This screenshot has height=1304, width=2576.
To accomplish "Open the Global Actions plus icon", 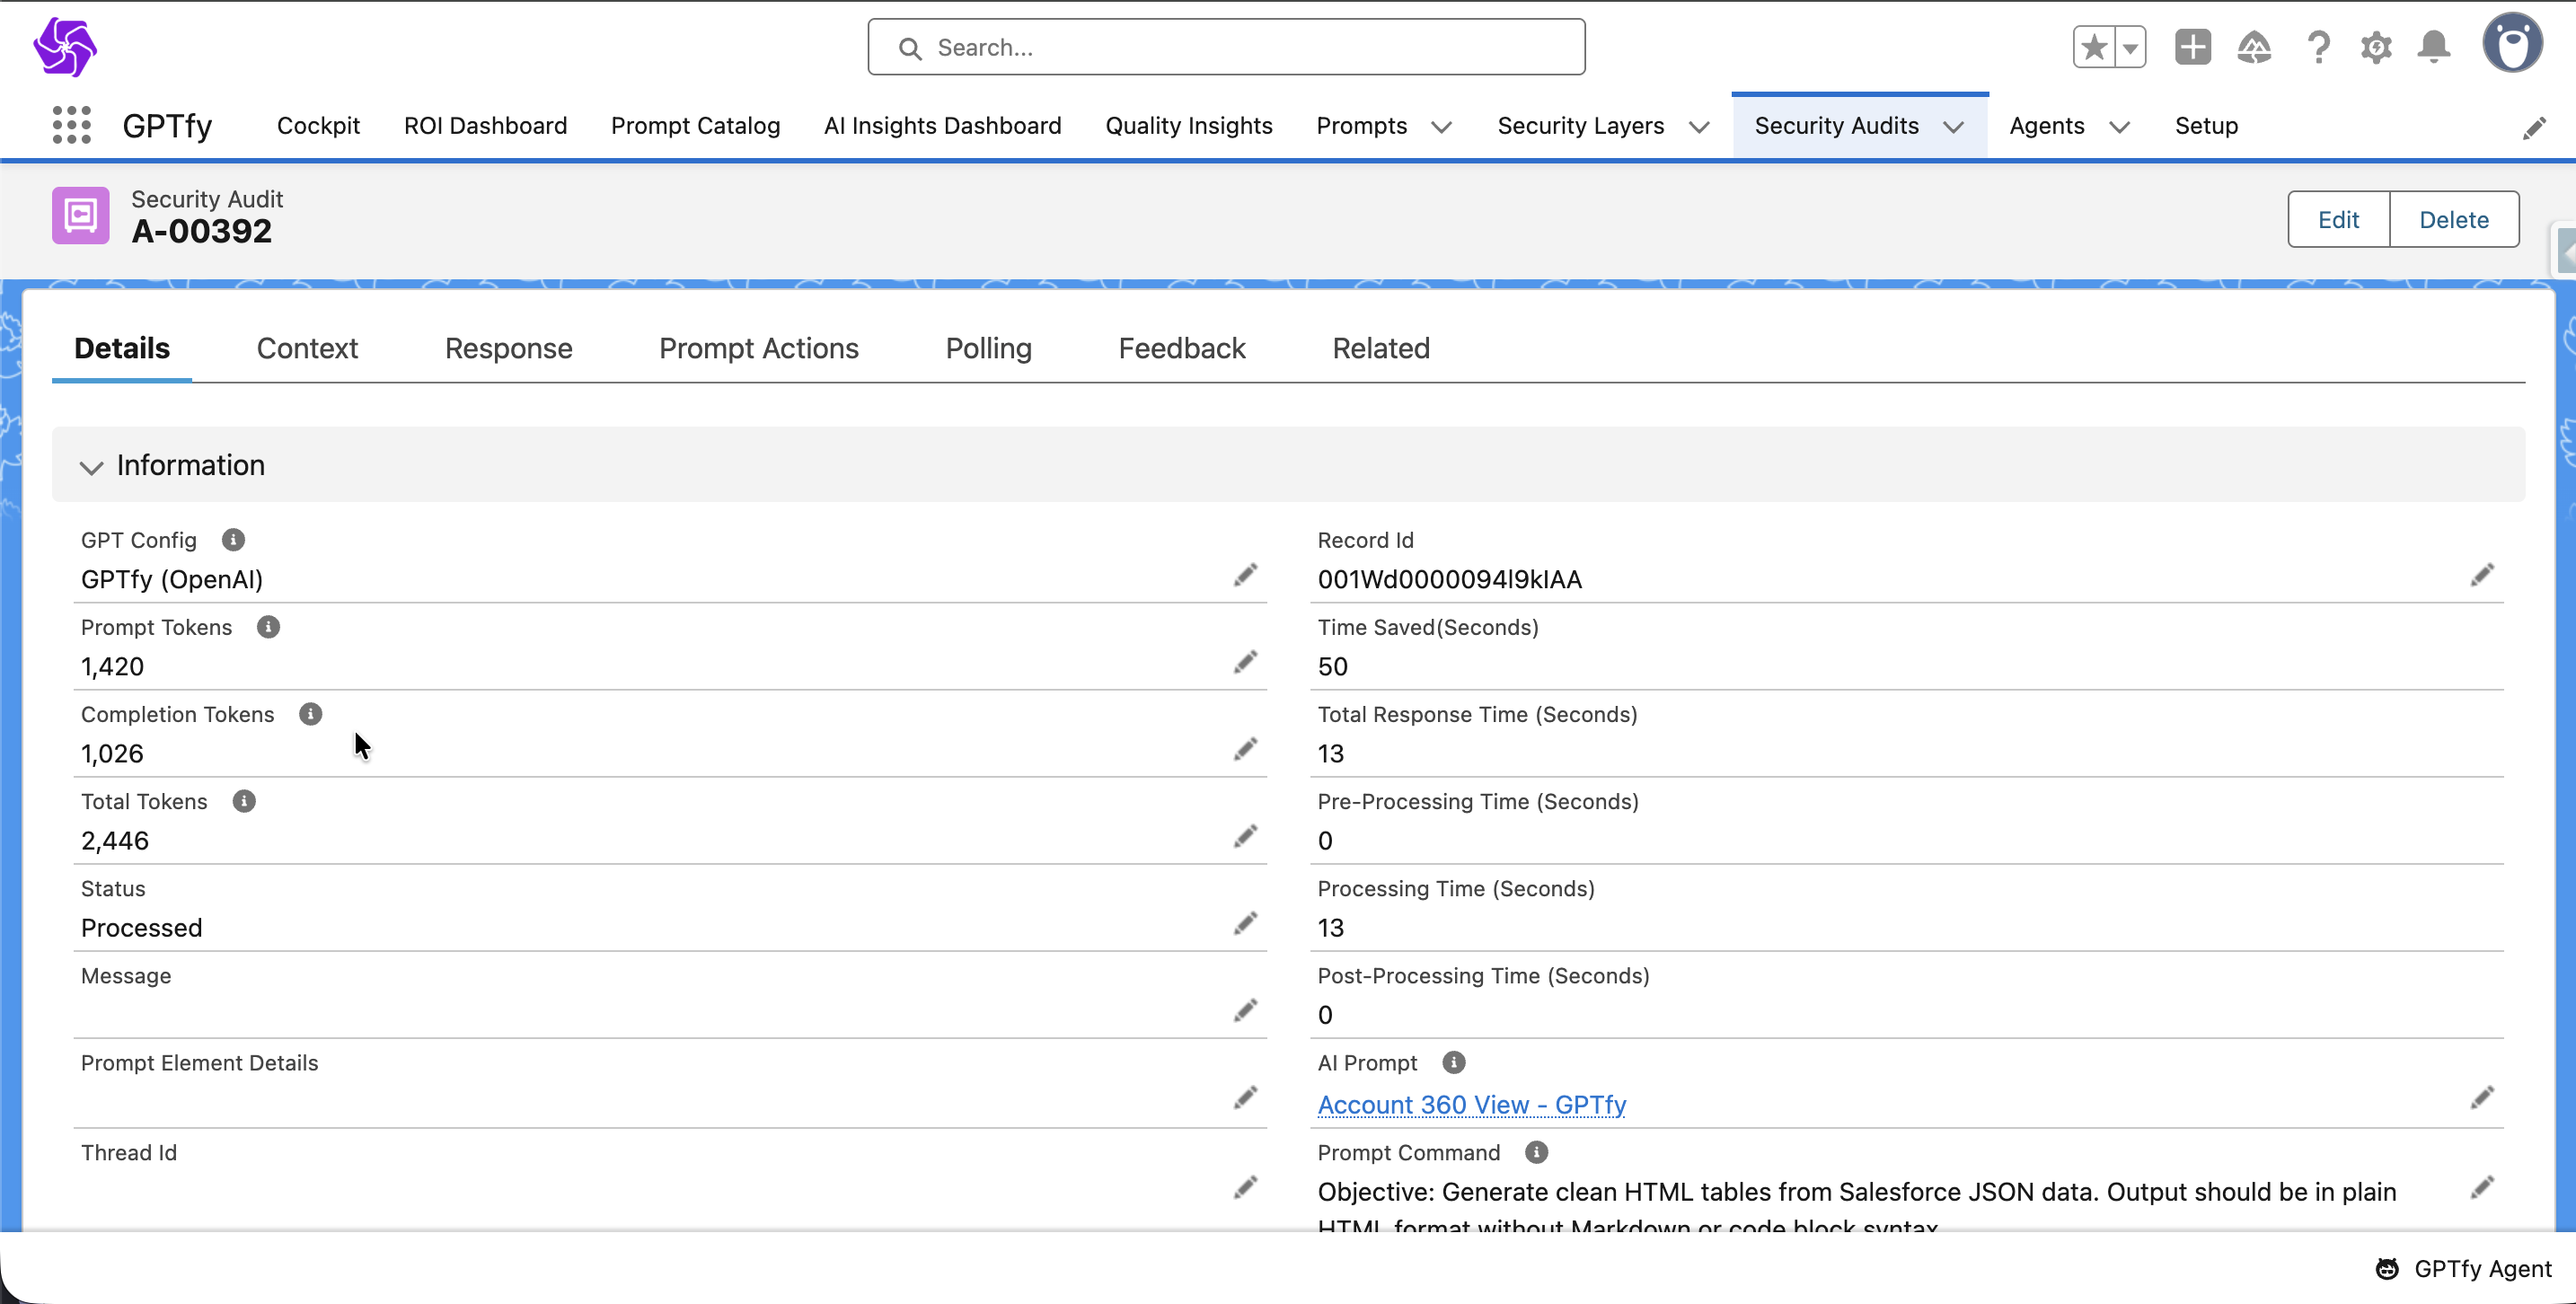I will [x=2192, y=47].
